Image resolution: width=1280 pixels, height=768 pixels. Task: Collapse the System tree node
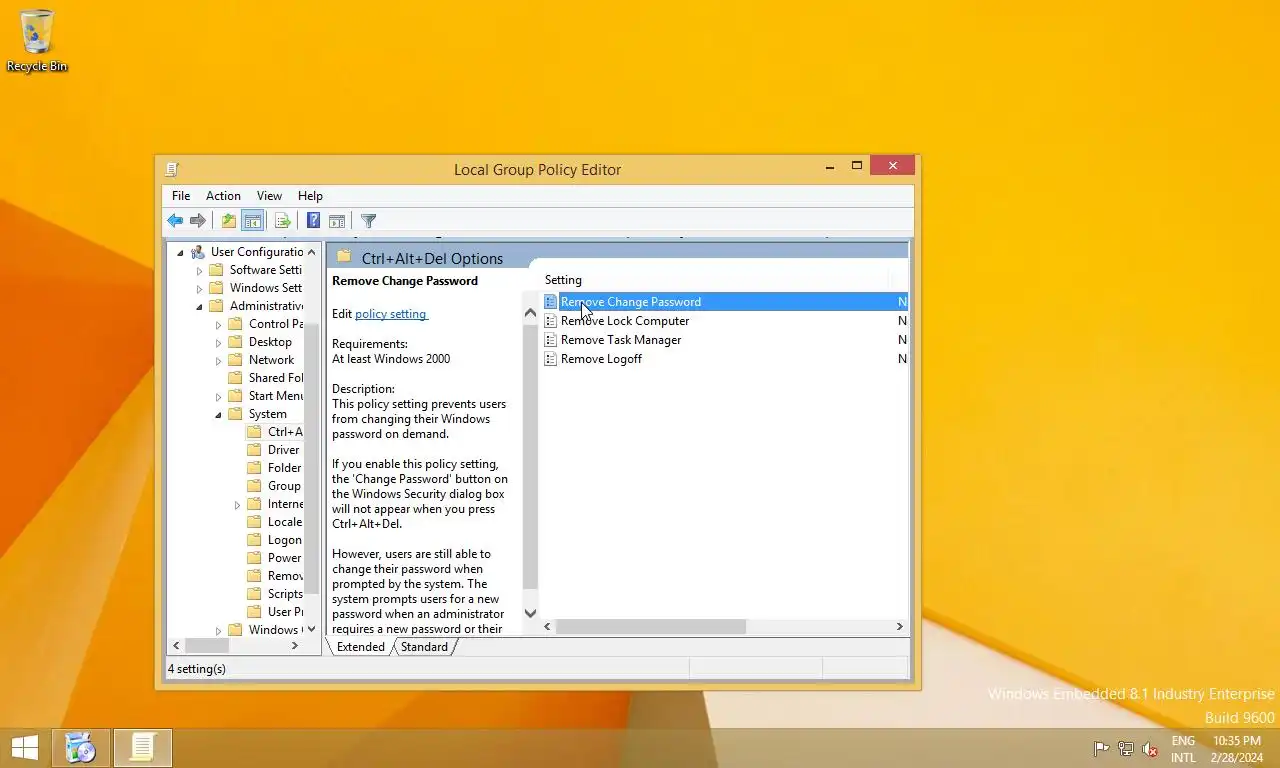pyautogui.click(x=218, y=414)
